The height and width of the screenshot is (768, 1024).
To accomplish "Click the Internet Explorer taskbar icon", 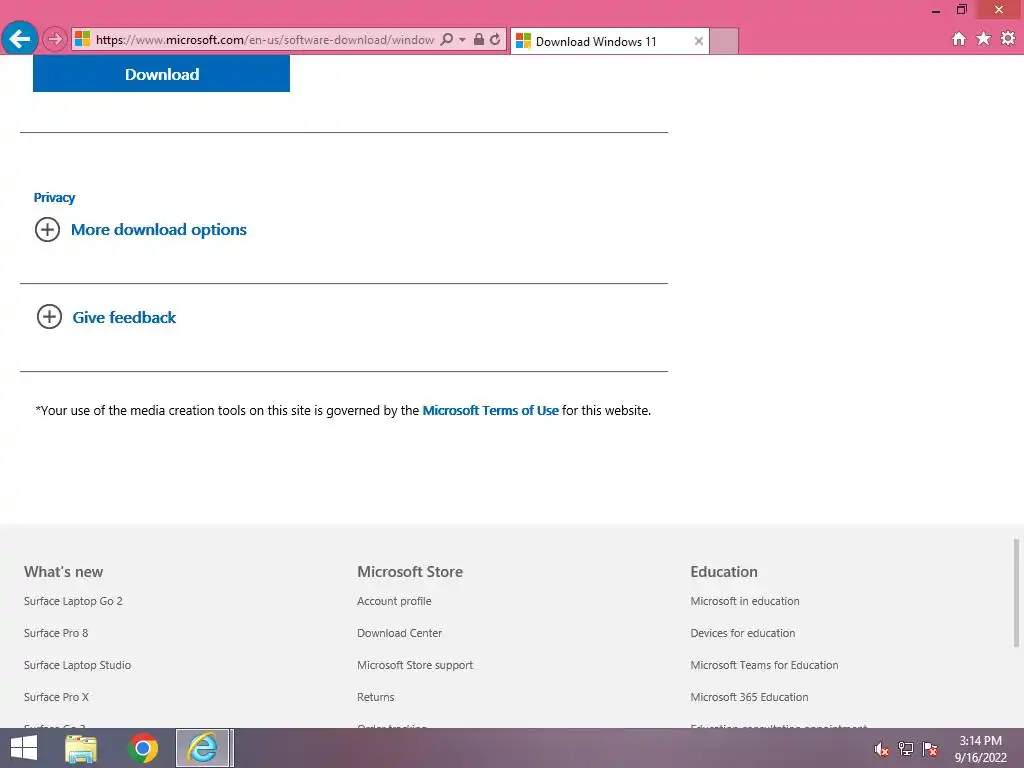I will [x=203, y=748].
